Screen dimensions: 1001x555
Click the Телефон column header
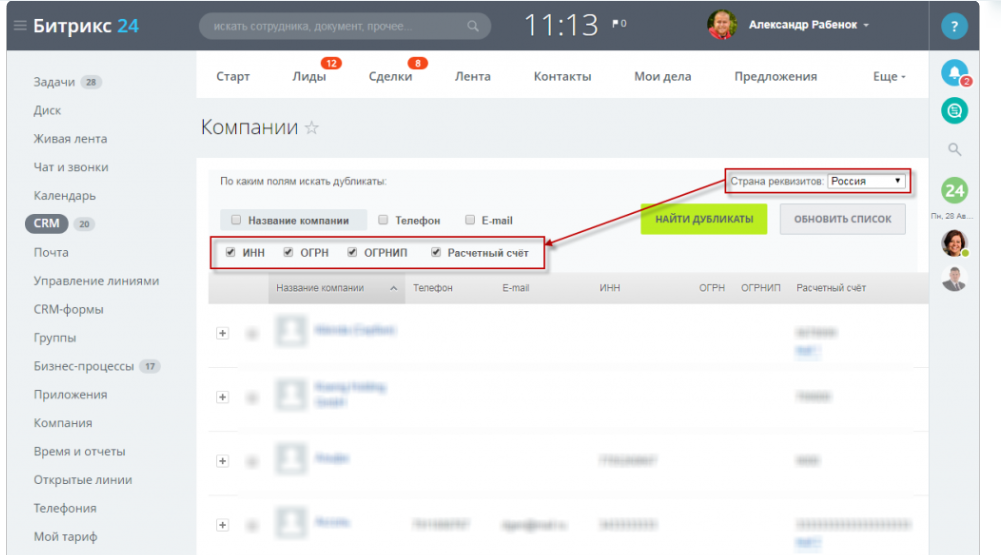tap(433, 288)
